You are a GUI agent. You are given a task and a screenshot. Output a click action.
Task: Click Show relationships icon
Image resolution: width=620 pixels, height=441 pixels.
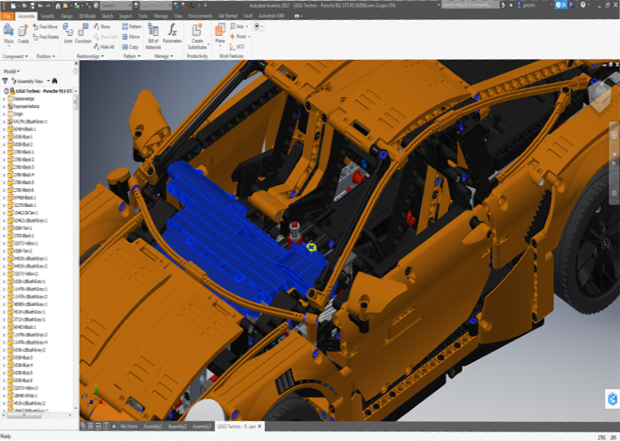pos(102,26)
